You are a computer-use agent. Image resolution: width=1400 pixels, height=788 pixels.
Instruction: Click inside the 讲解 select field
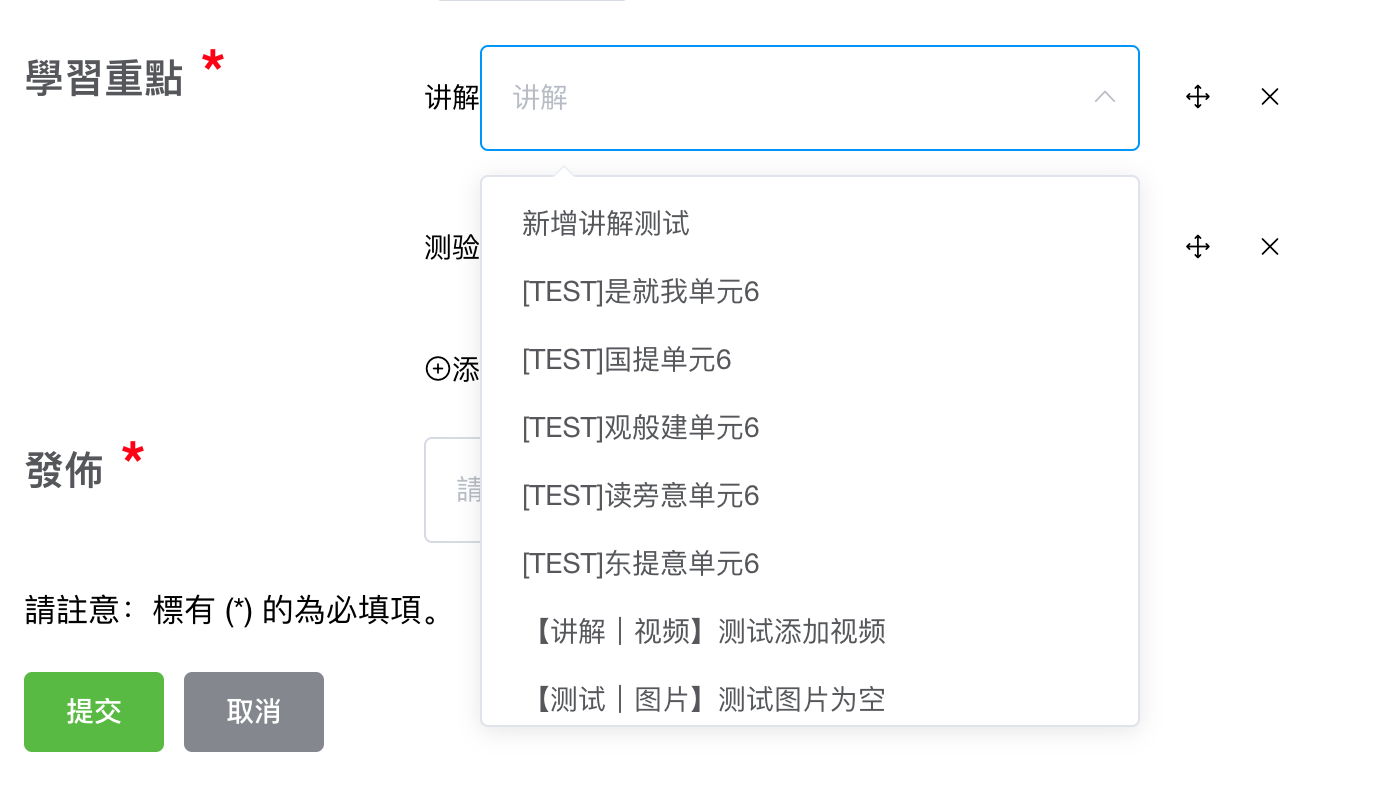[810, 98]
